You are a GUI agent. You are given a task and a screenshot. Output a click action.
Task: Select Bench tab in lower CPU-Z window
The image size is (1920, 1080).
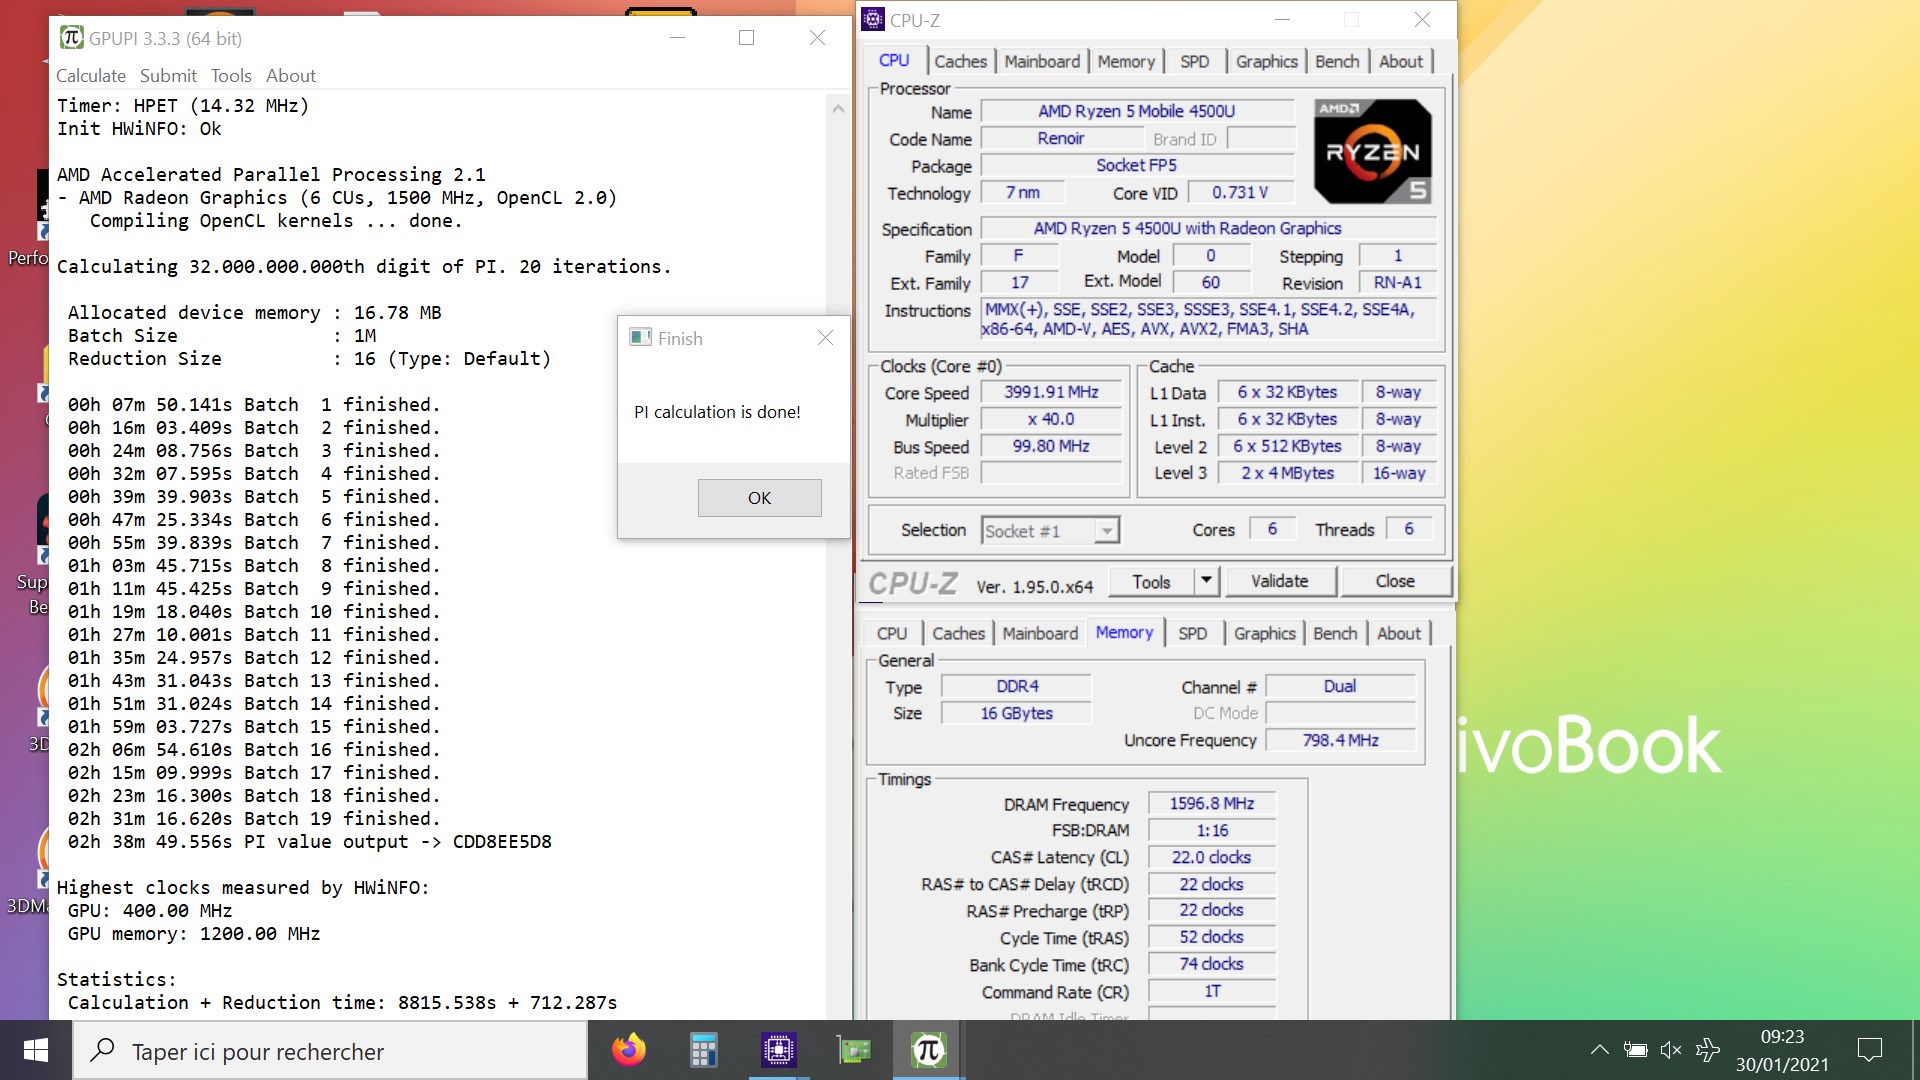pos(1335,634)
